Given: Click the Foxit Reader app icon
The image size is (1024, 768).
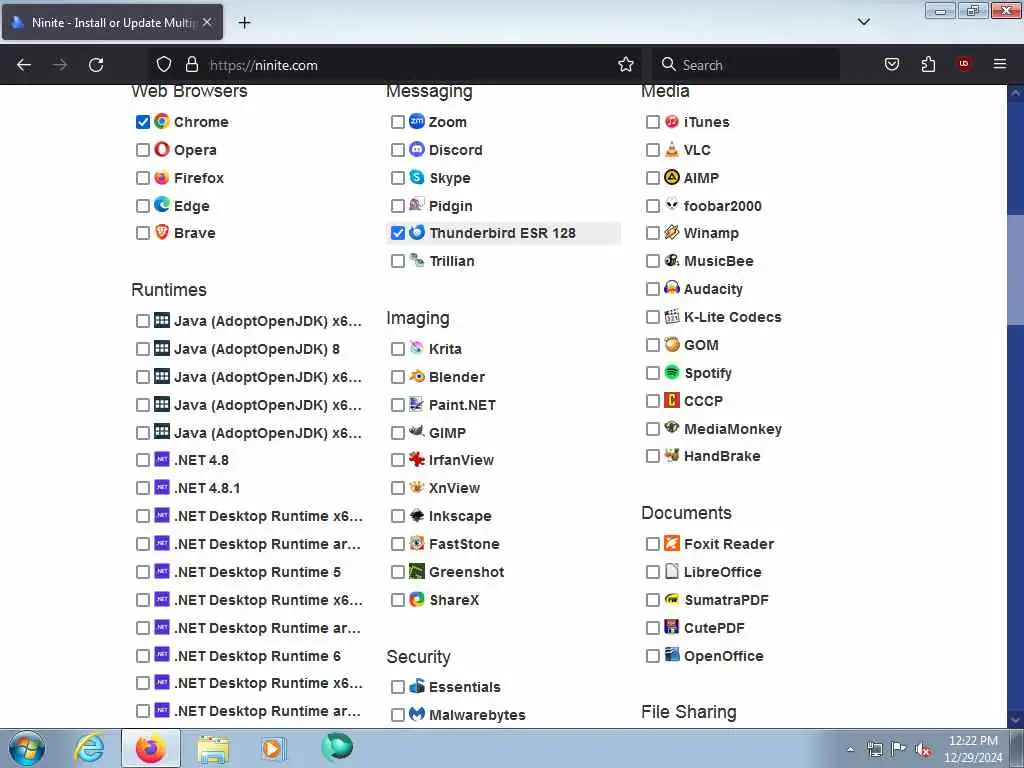Looking at the screenshot, I should click(x=672, y=543).
